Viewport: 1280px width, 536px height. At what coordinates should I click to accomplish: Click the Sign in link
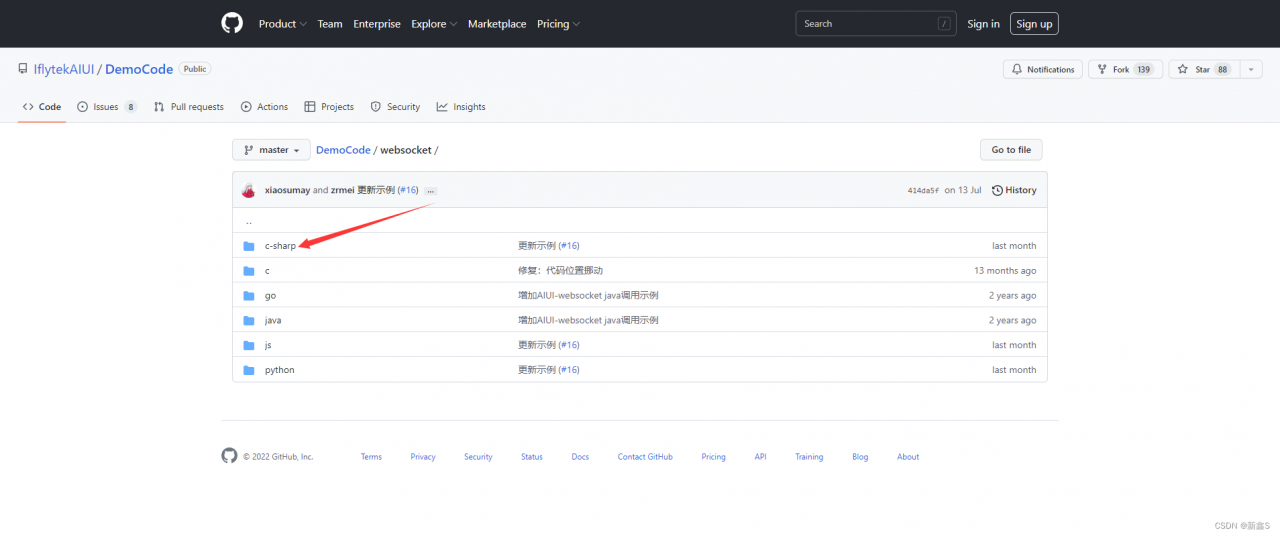pos(983,24)
